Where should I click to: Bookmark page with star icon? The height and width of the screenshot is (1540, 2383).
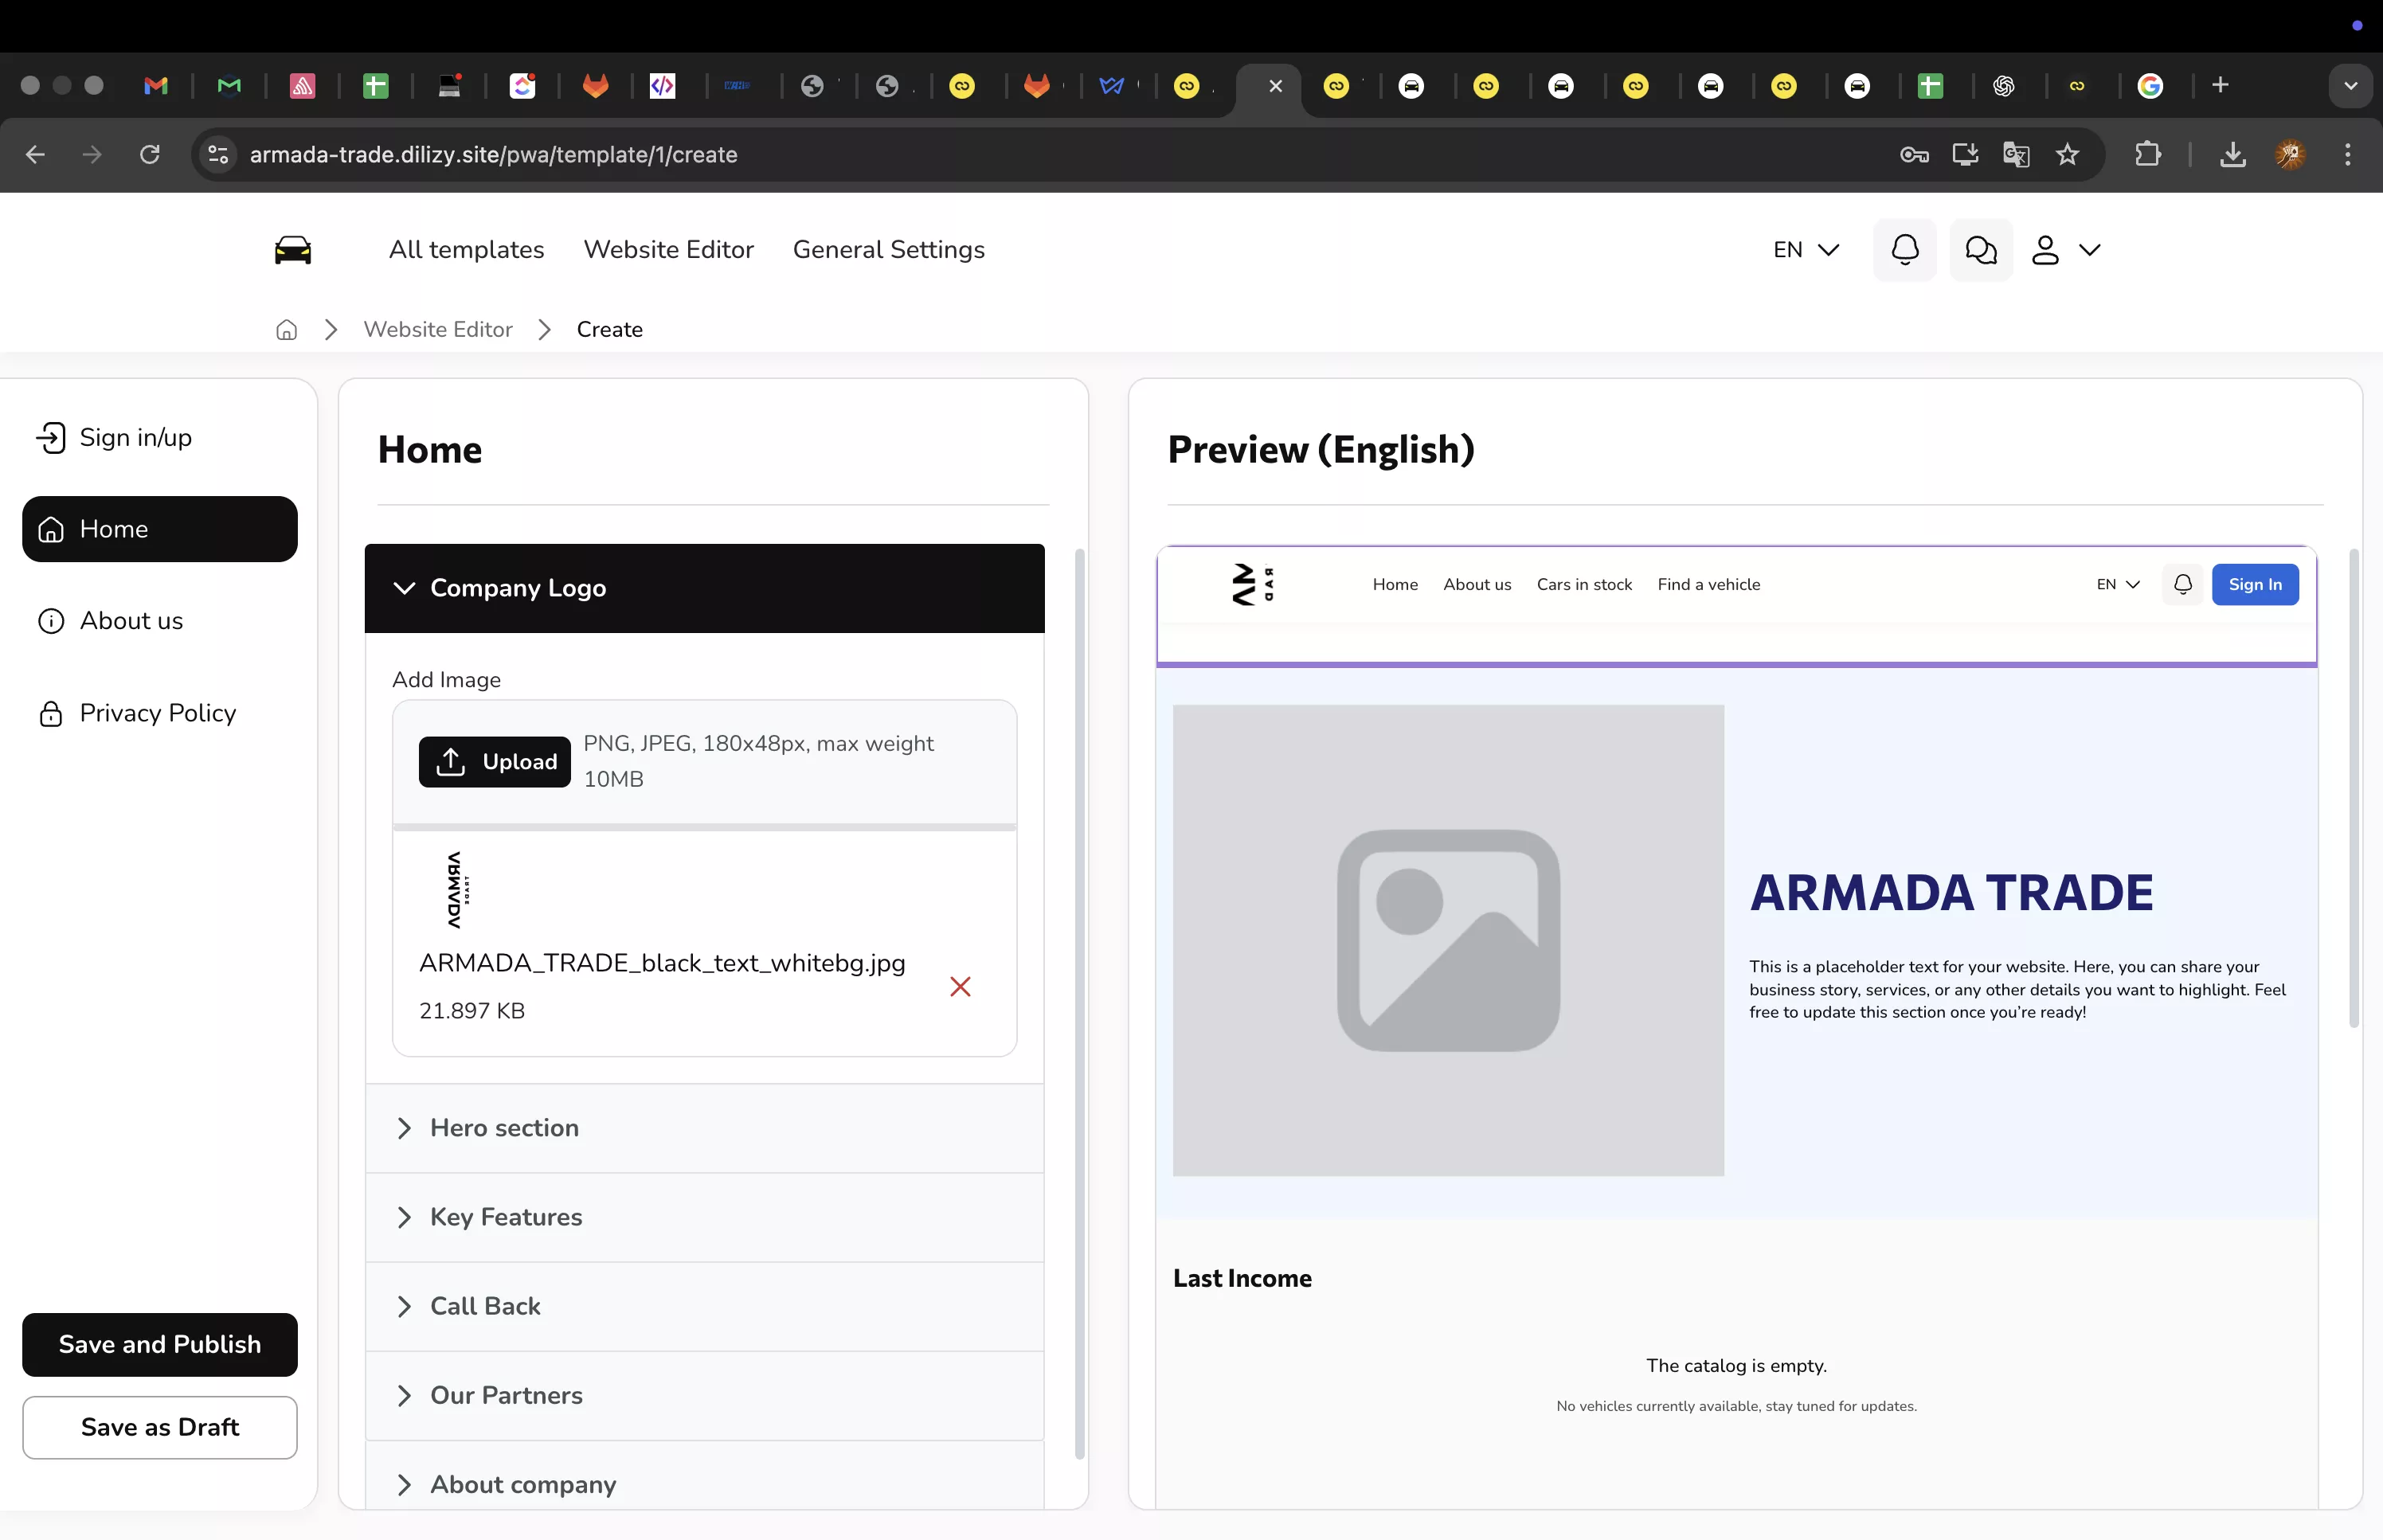point(2067,155)
